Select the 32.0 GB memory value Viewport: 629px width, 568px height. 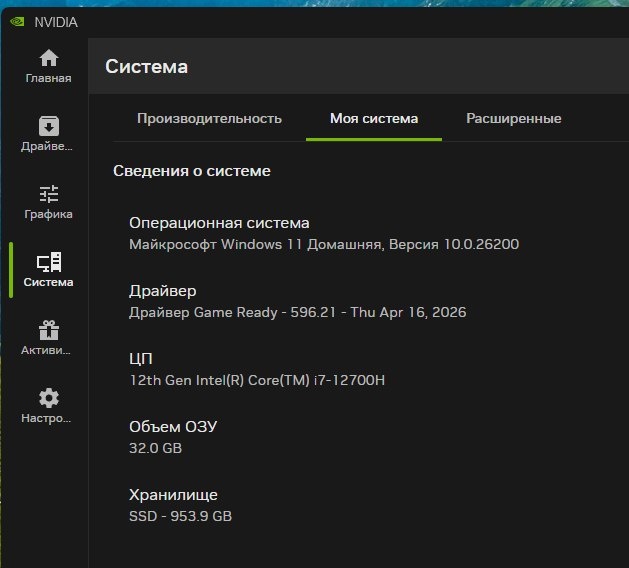click(x=156, y=448)
